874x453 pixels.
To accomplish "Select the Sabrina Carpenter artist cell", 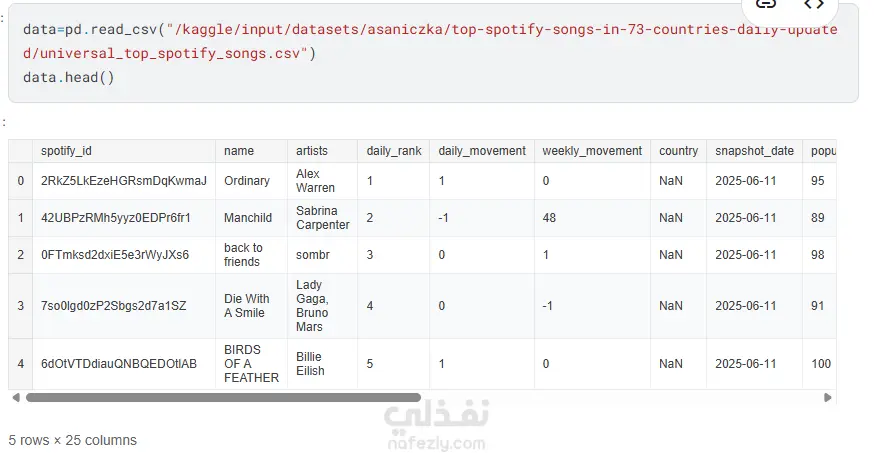I will (322, 218).
